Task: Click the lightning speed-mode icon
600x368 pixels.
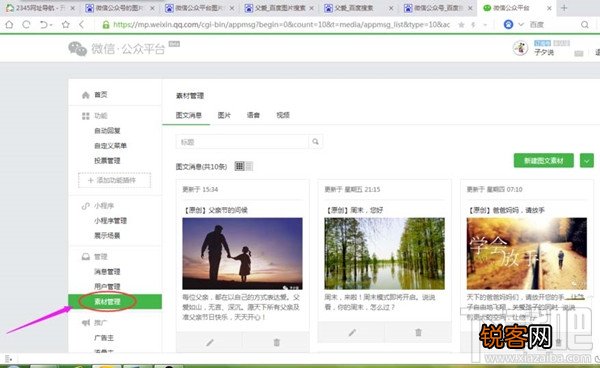Action: [x=473, y=25]
